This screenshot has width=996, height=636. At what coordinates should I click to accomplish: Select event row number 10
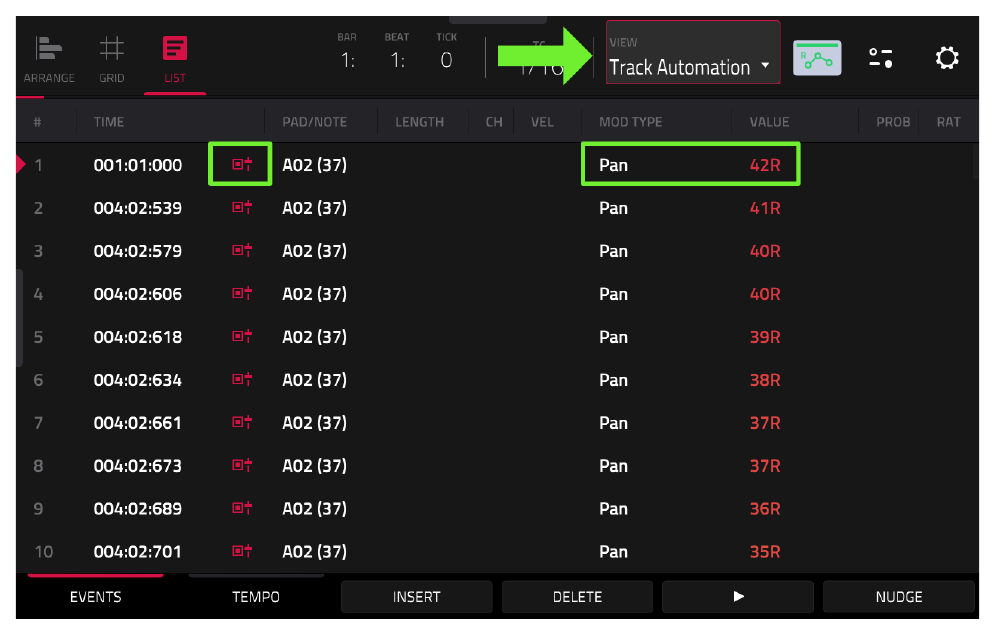43,551
